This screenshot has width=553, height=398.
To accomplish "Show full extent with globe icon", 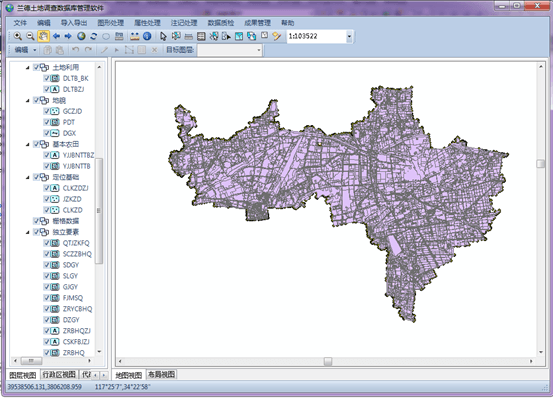I will click(x=81, y=36).
